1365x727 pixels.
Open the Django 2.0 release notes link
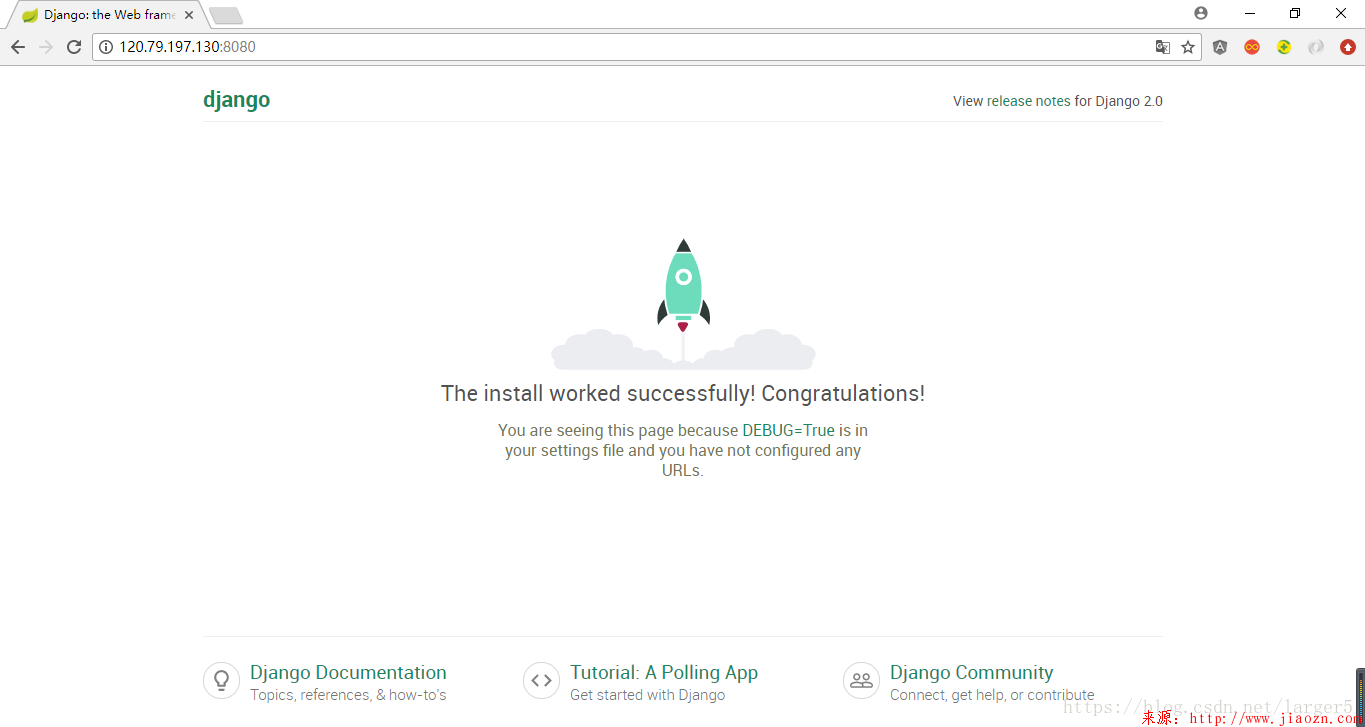click(1057, 101)
